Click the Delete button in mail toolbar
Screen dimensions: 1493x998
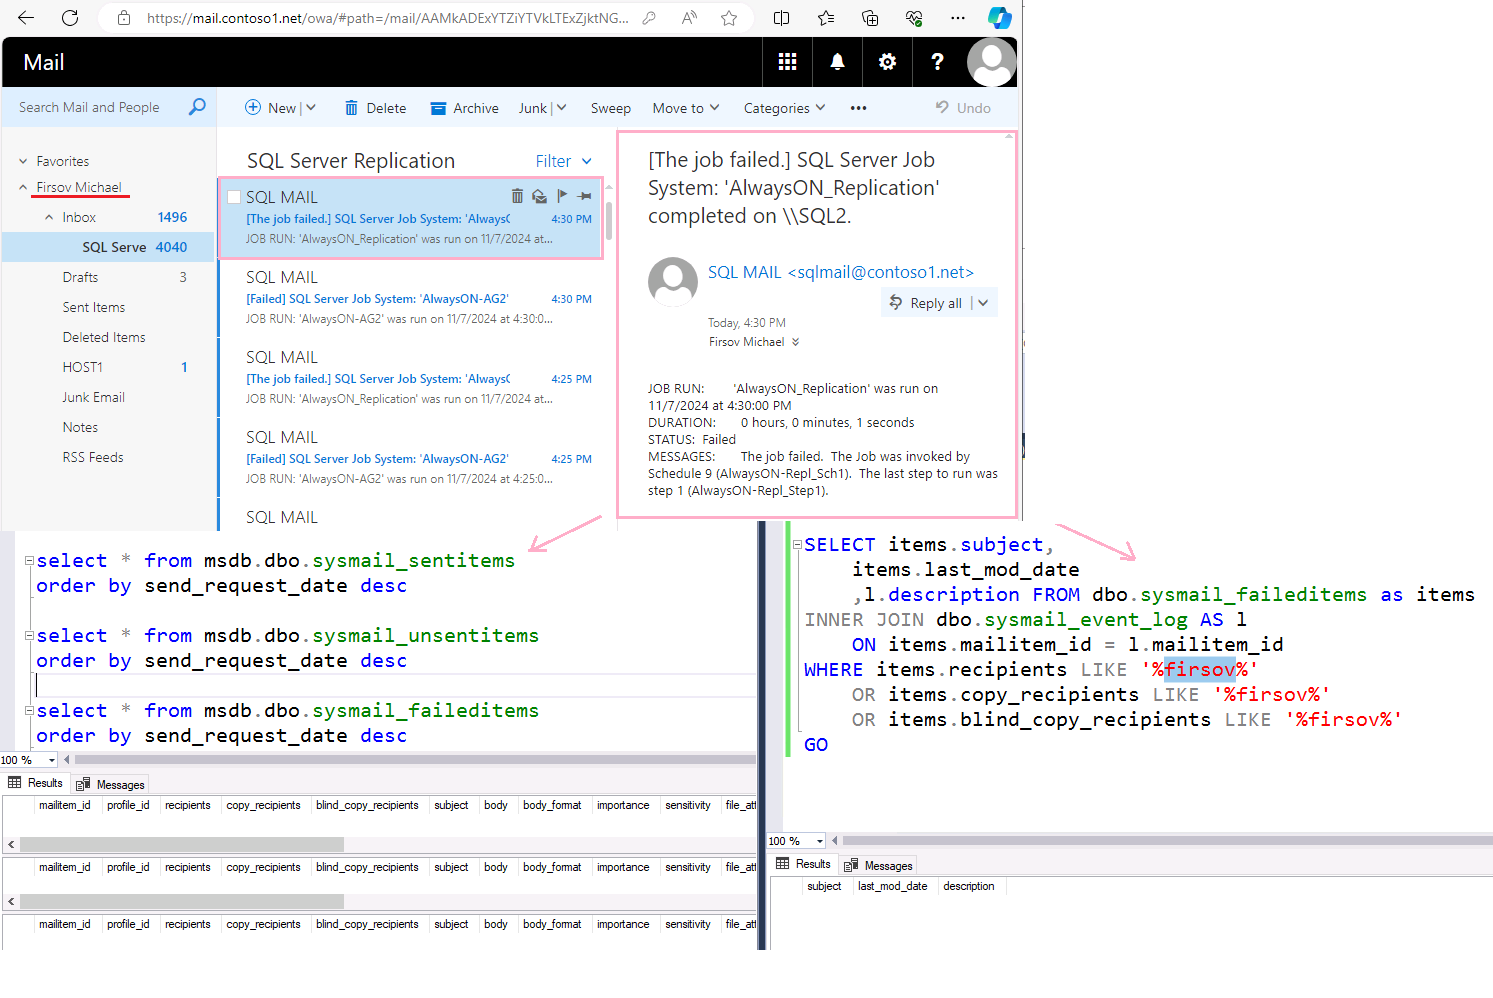(375, 108)
